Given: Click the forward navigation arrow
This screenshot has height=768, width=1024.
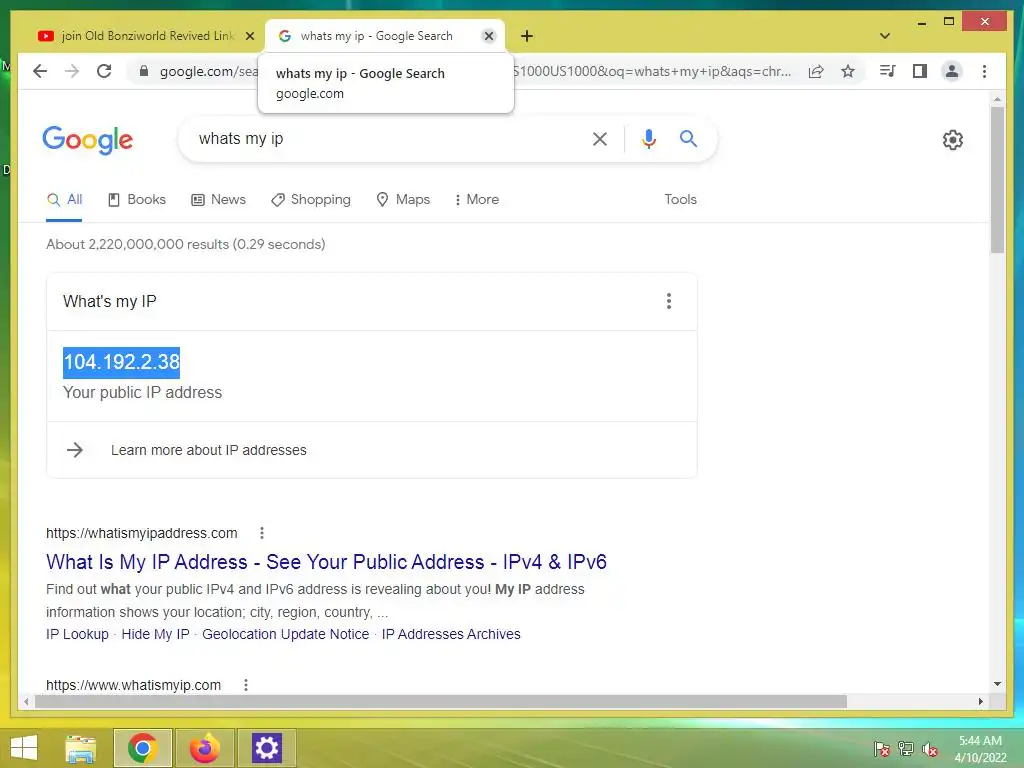Looking at the screenshot, I should pyautogui.click(x=72, y=71).
